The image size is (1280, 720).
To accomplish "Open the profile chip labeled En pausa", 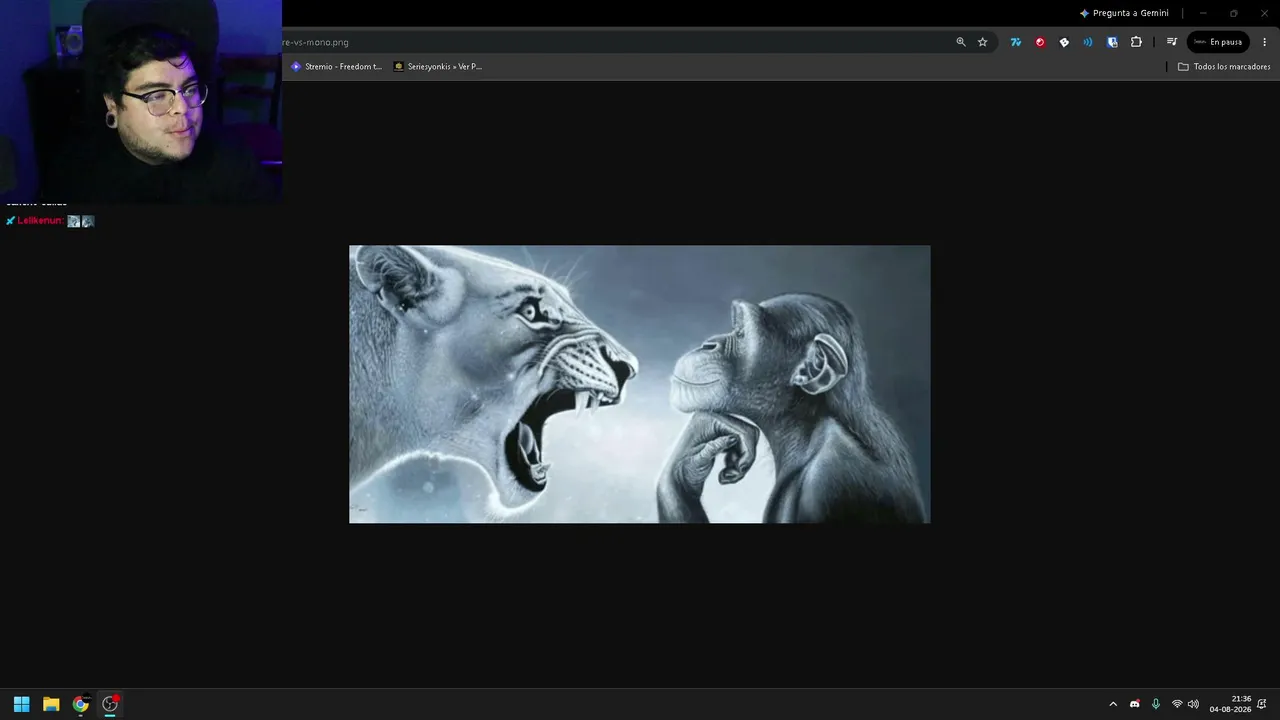I will (1218, 42).
